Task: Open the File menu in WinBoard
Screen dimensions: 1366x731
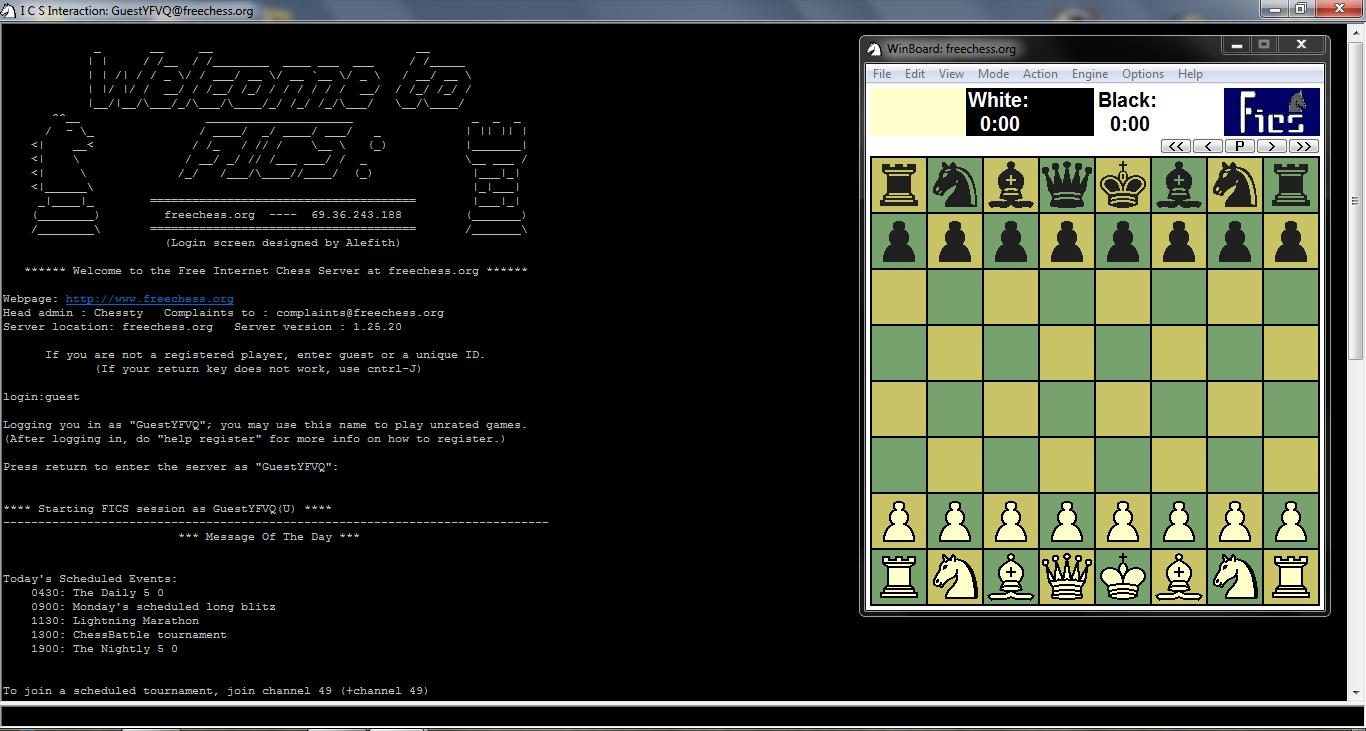Action: pyautogui.click(x=882, y=74)
